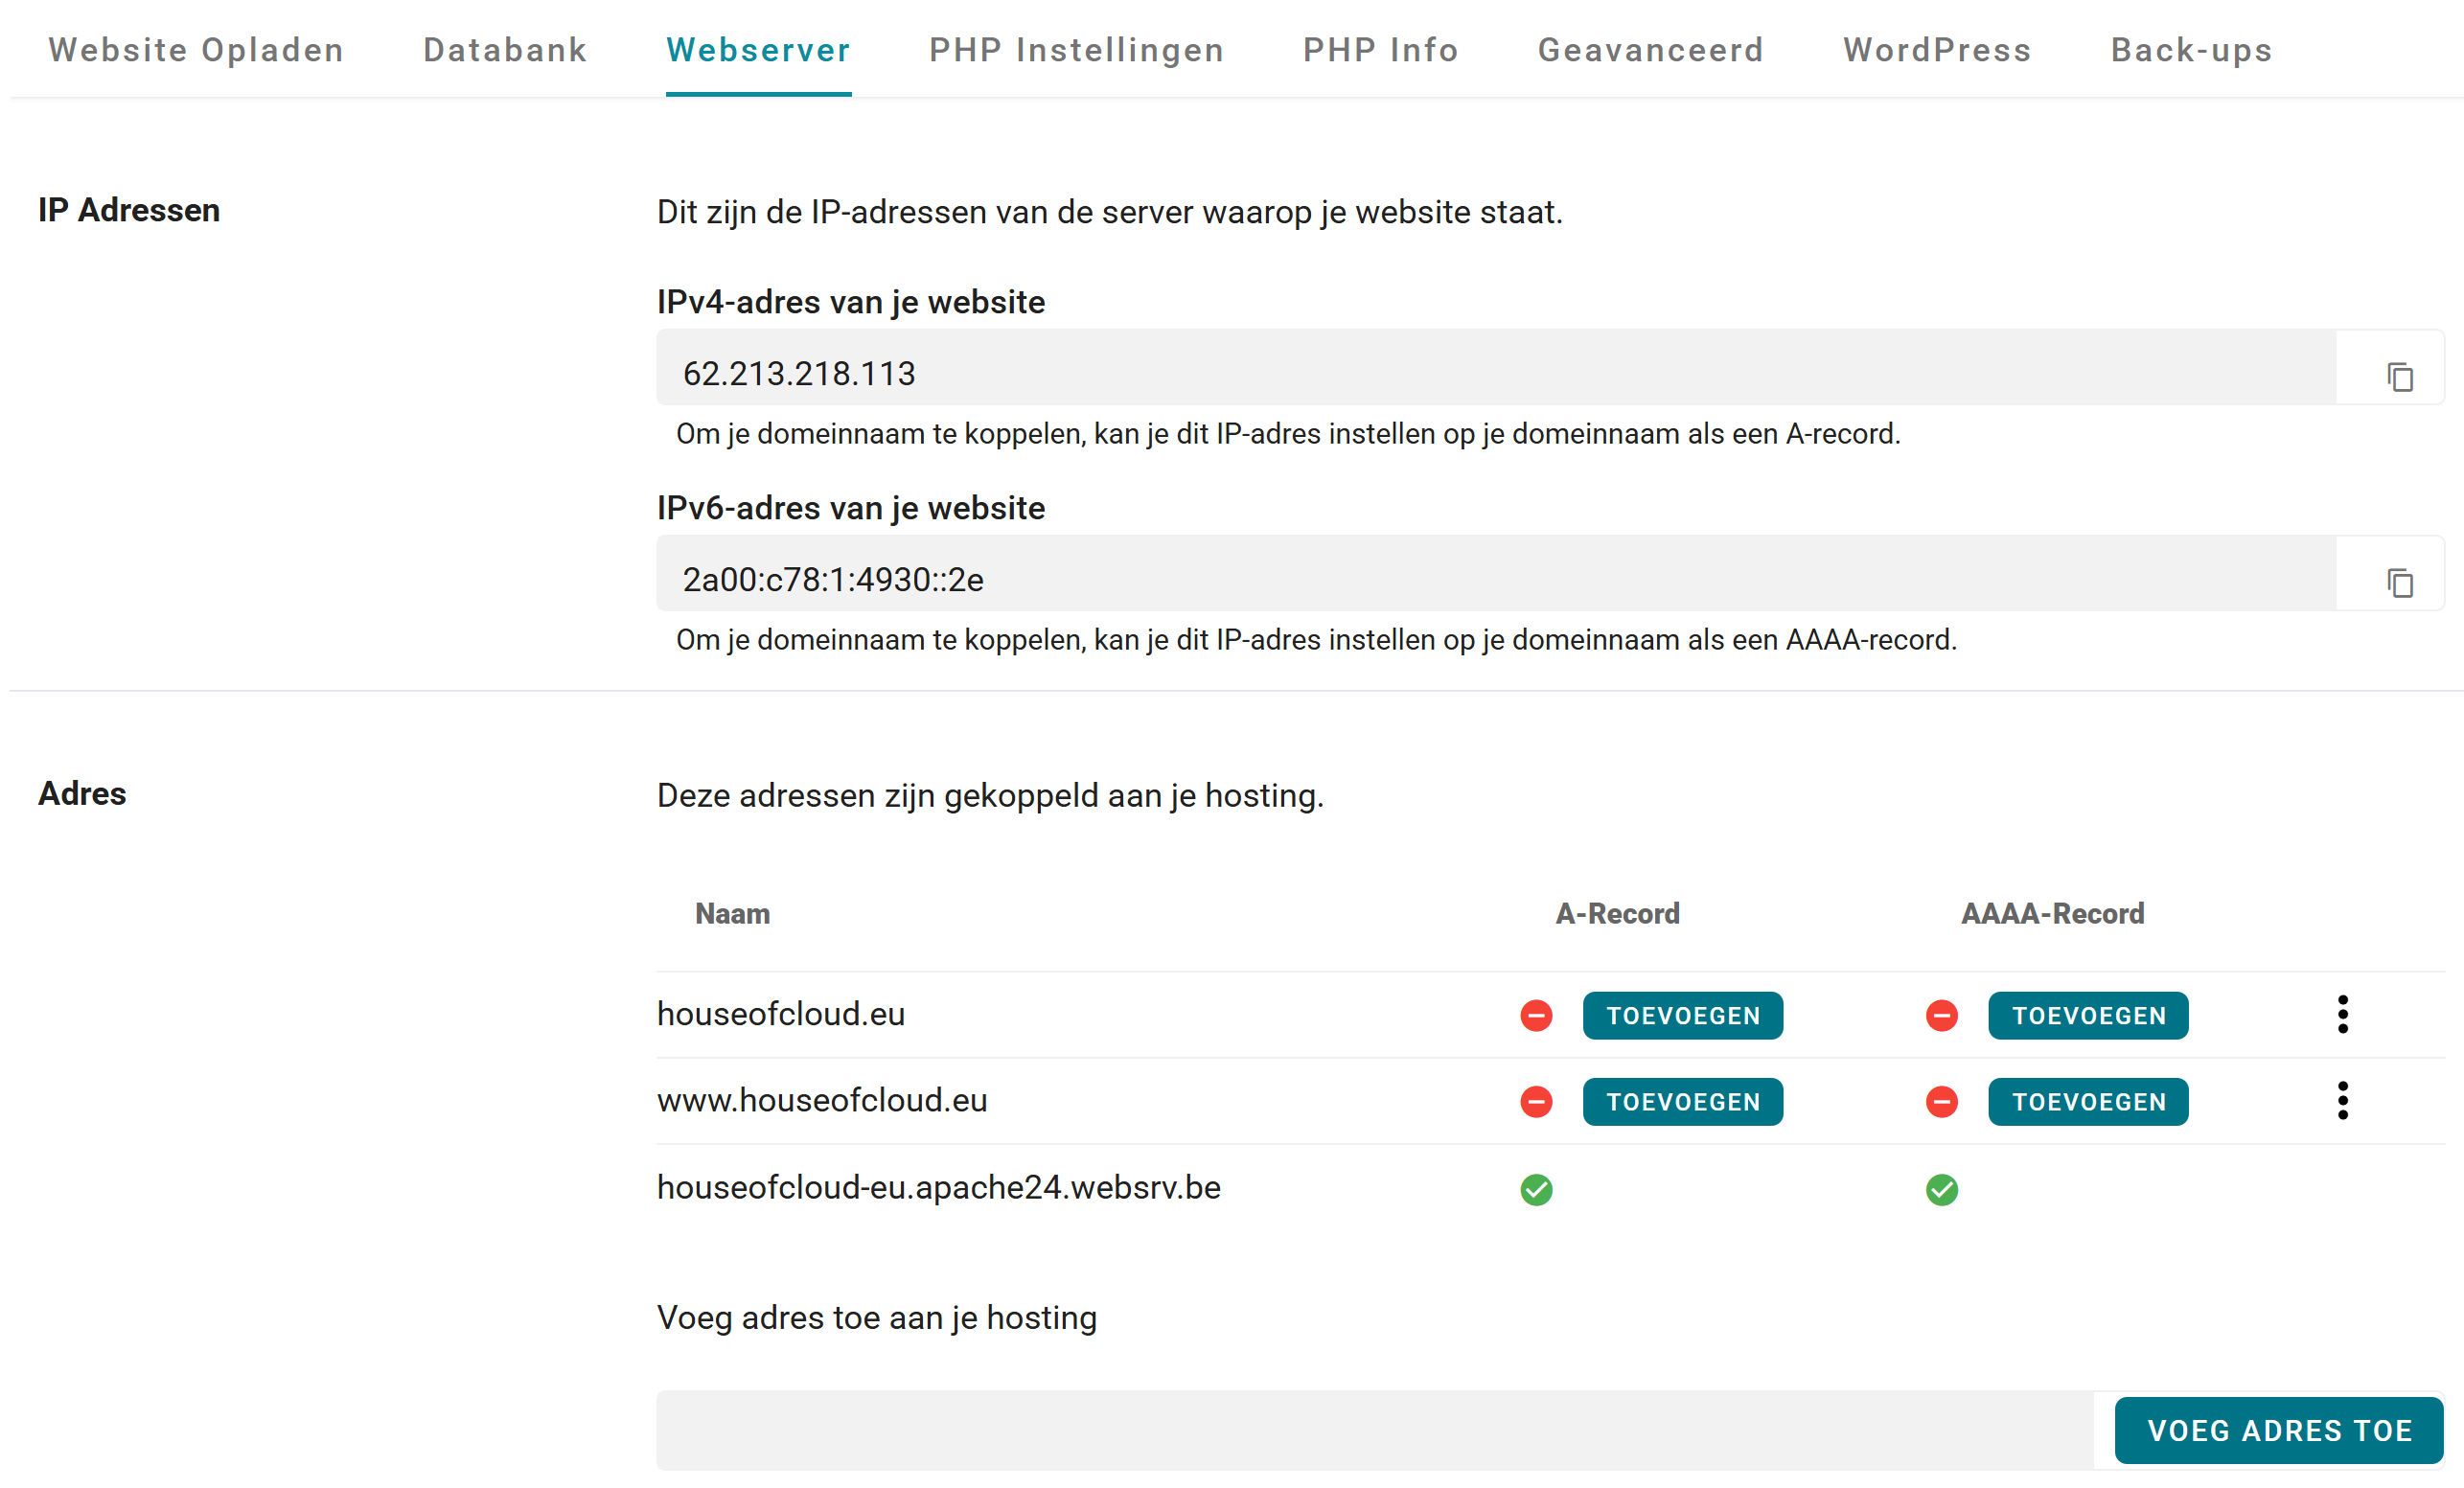
Task: Click the IPv4 address field 62.213.218.113
Action: 1495,367
